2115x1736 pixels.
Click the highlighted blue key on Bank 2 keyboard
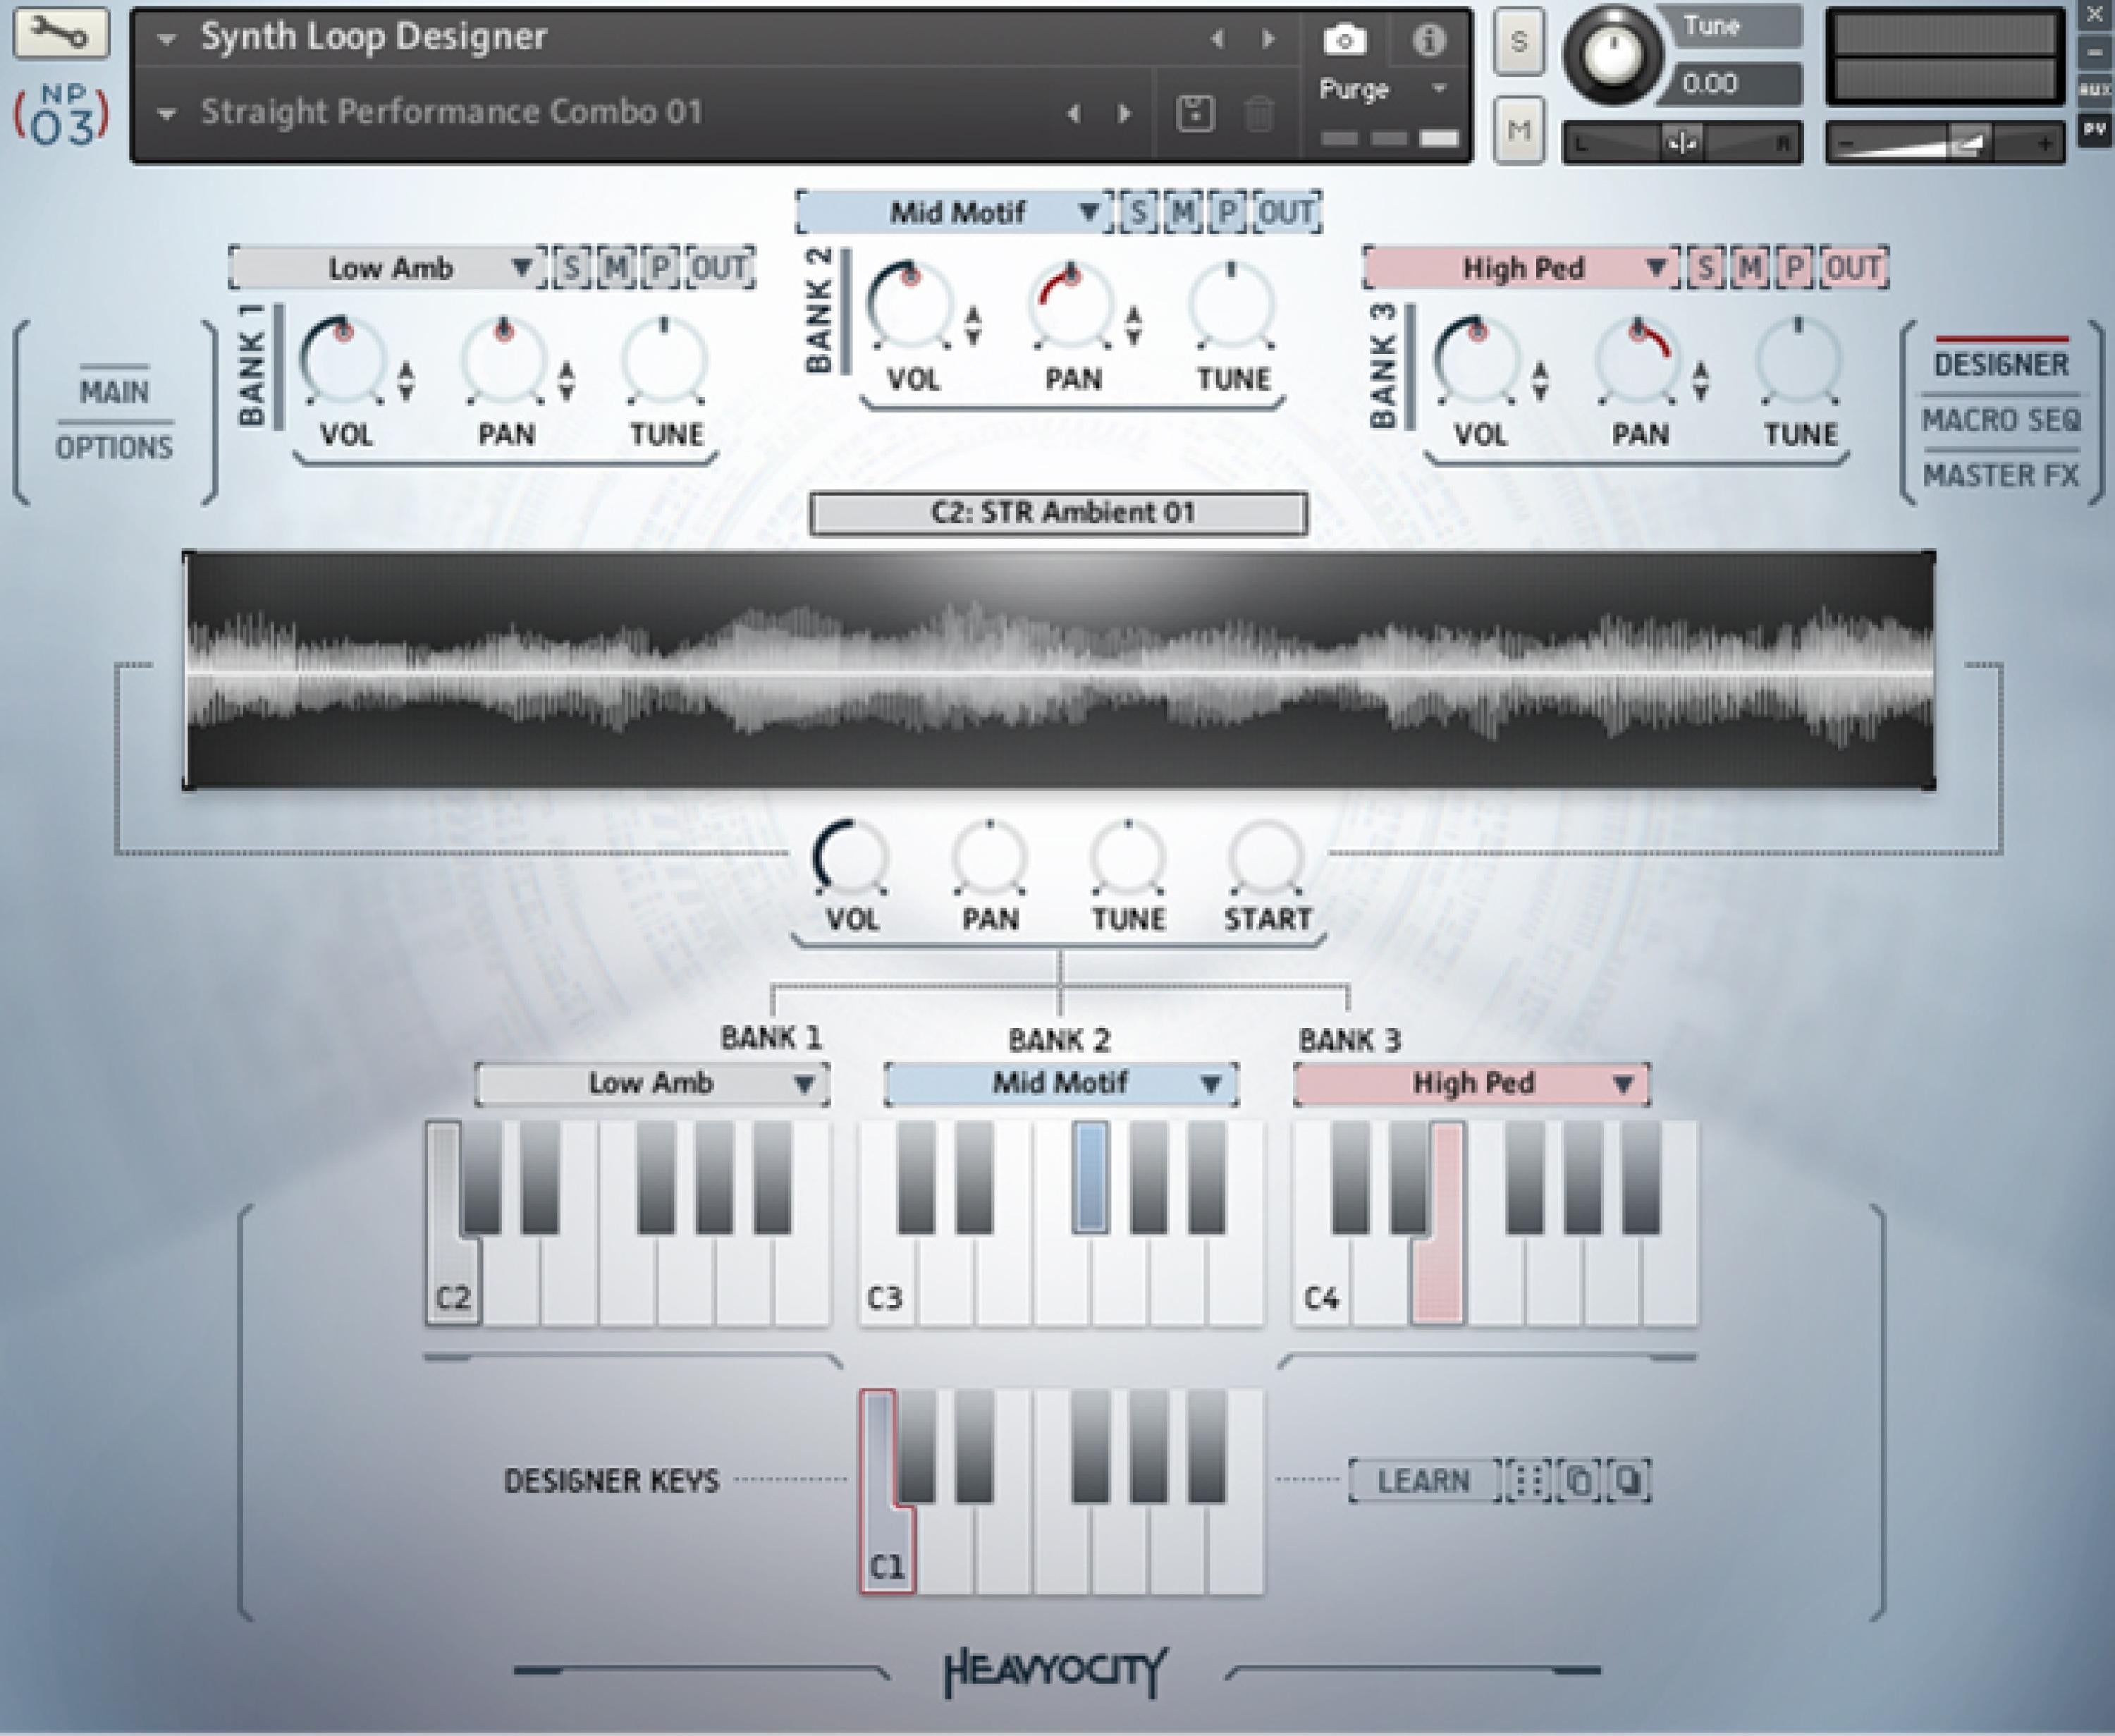(x=1089, y=1176)
